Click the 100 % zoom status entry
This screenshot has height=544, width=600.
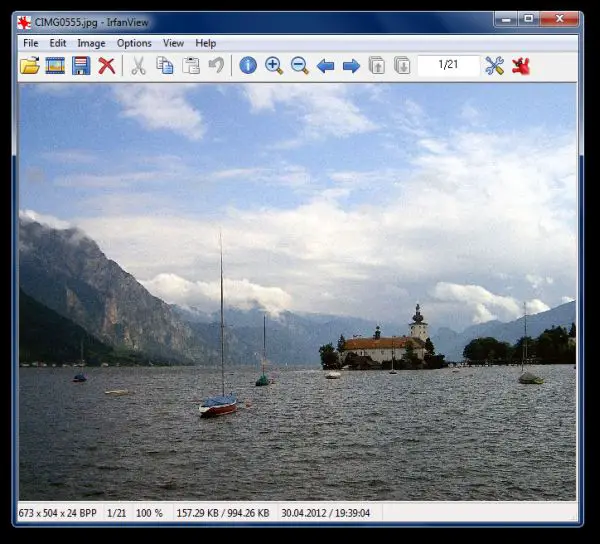tap(149, 513)
